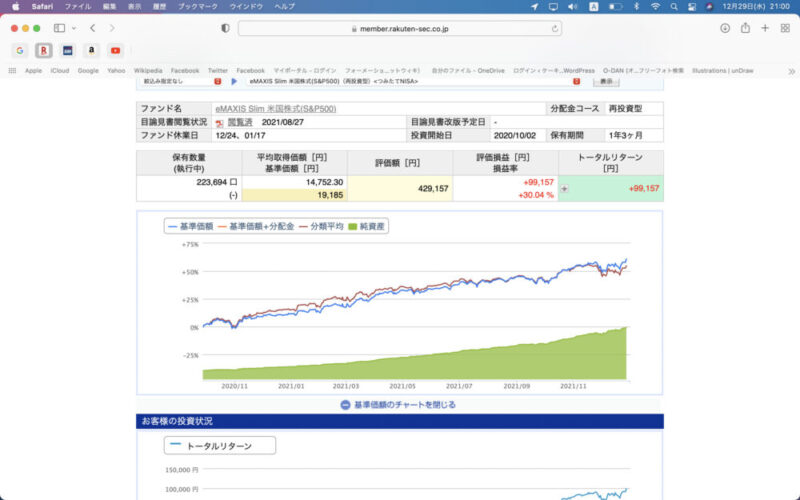Screen dimensions: 800x500
Task: Open the favorites grid icon
Action: click(x=12, y=70)
